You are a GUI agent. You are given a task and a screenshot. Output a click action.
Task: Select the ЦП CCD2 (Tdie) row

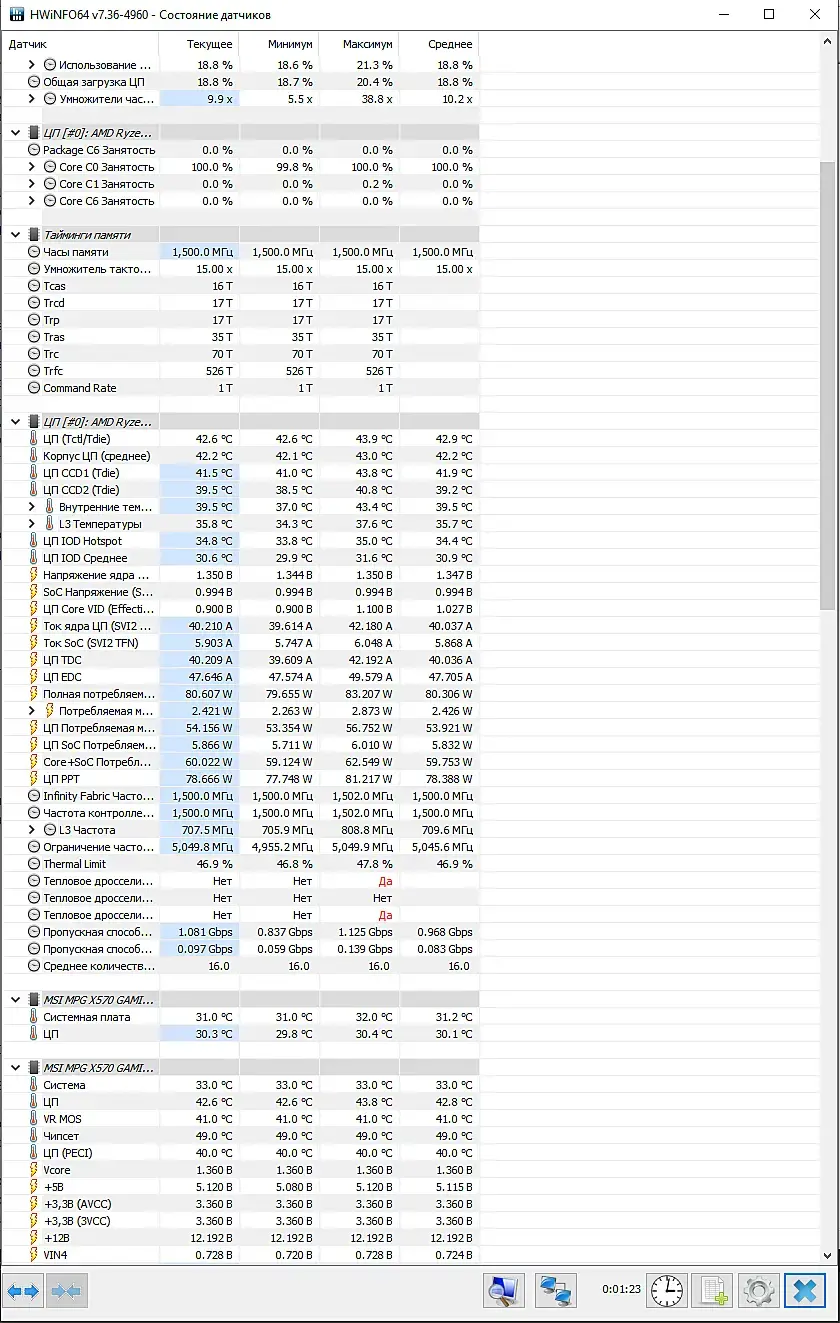click(x=240, y=490)
